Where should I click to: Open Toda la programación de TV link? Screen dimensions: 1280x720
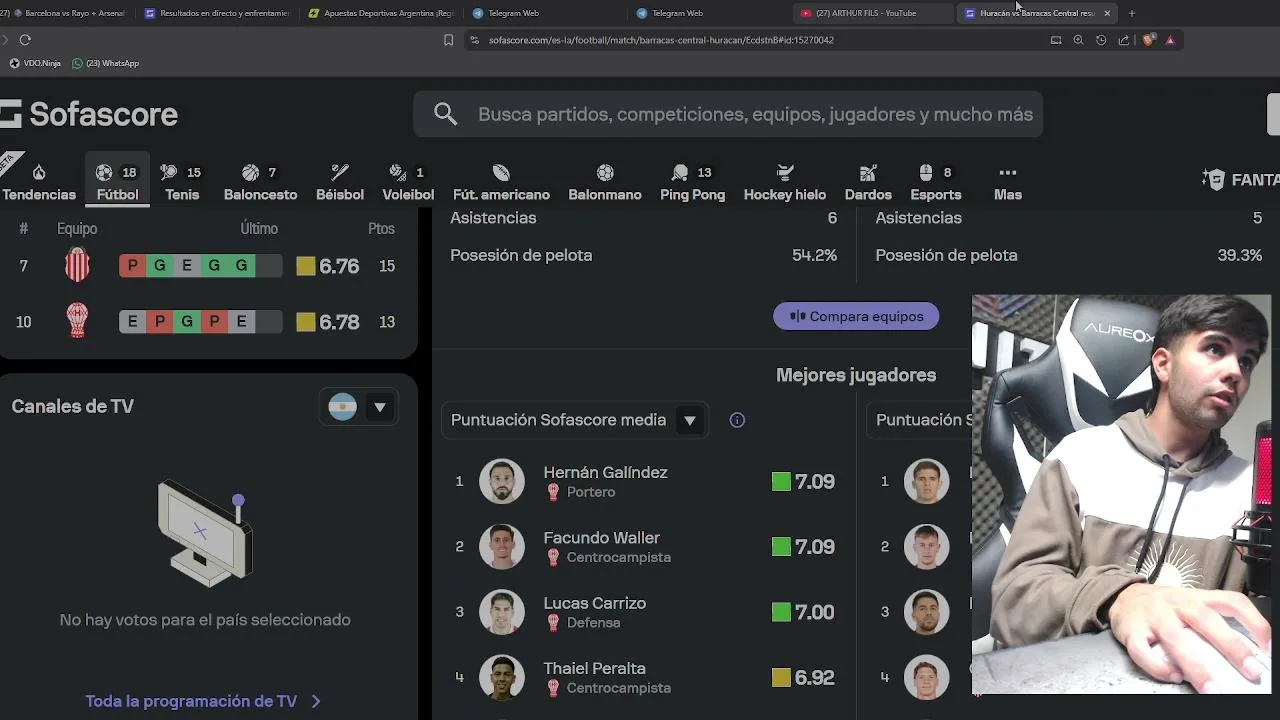pos(203,701)
